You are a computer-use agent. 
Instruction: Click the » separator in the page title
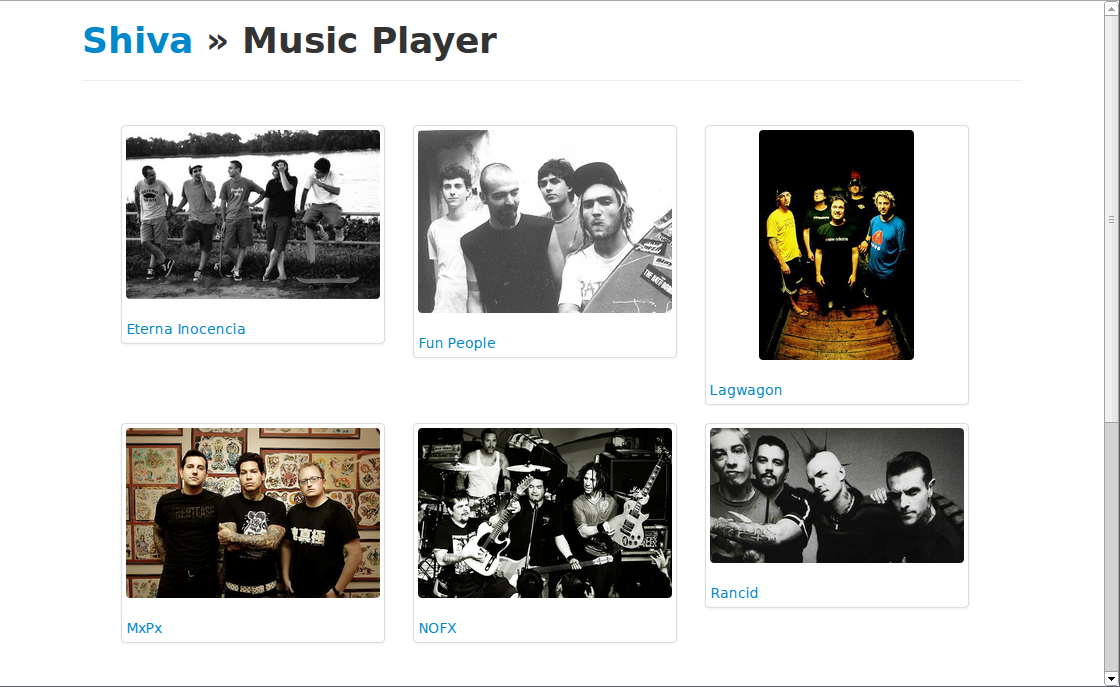point(218,41)
